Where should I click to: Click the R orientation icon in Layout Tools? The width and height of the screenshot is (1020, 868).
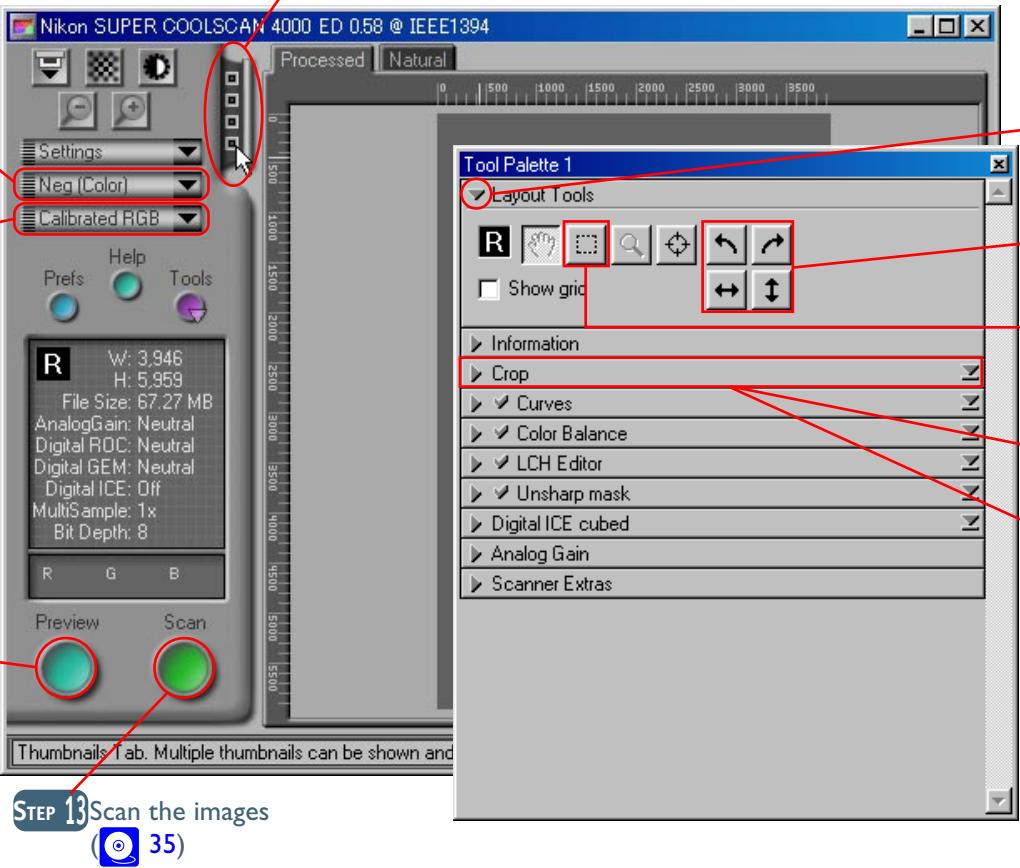click(x=494, y=242)
